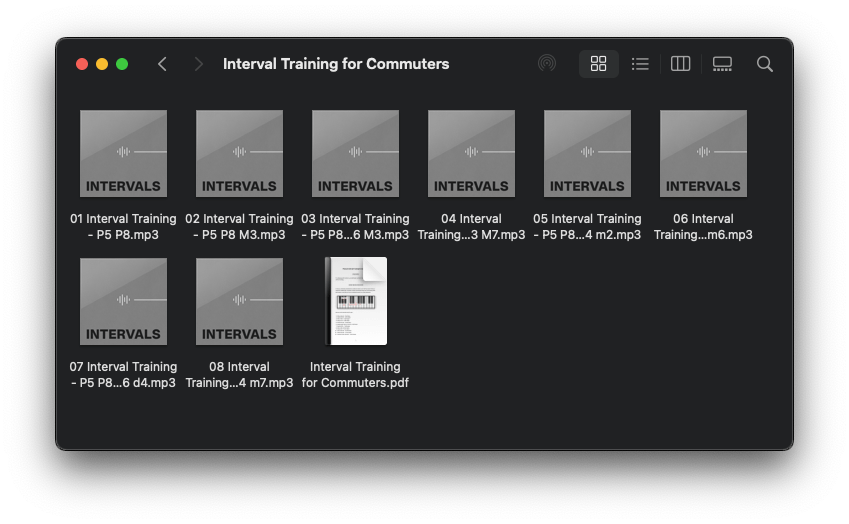This screenshot has width=849, height=524.
Task: Switch to column view
Action: click(681, 64)
